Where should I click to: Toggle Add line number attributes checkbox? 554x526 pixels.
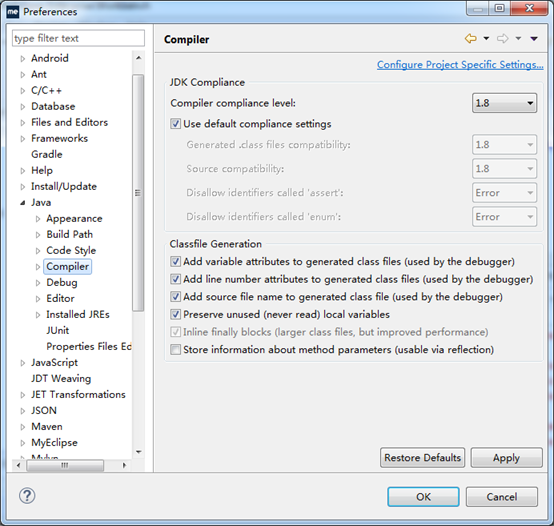[175, 279]
